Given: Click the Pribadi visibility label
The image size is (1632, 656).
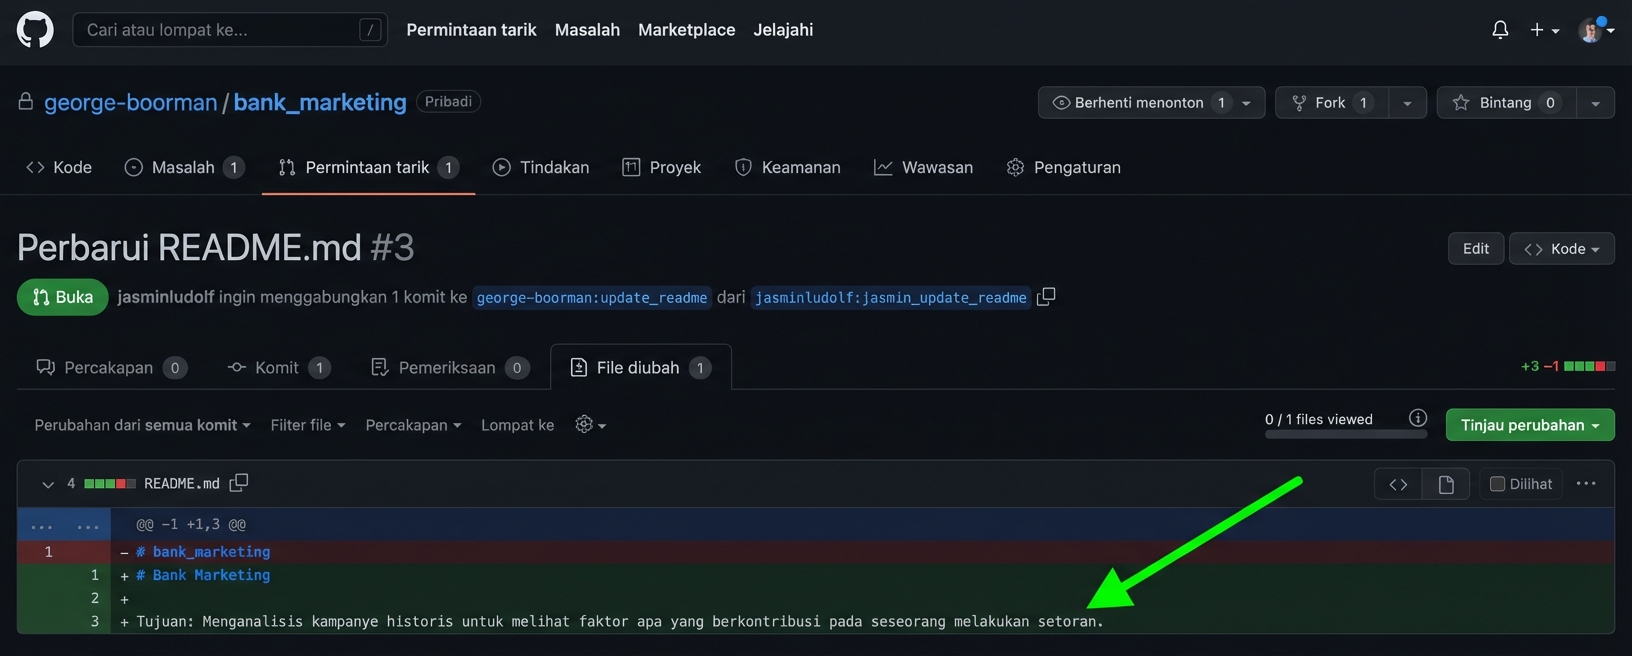Looking at the screenshot, I should [x=448, y=102].
